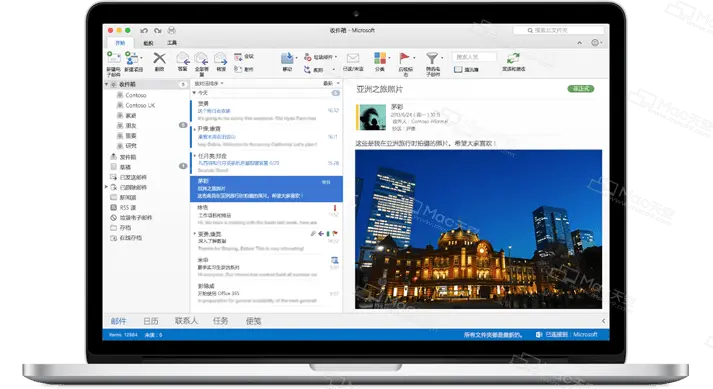Collapse the Today message group

click(194, 93)
